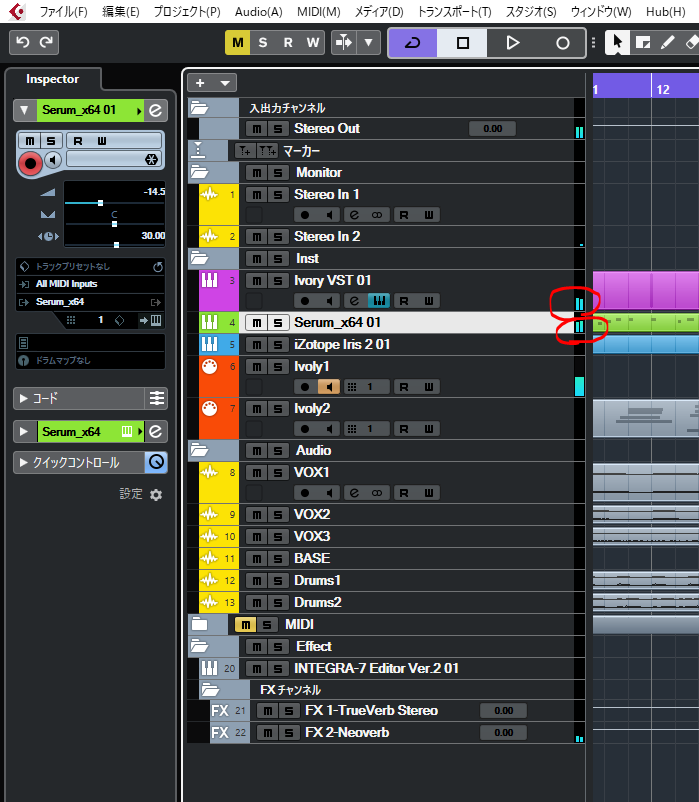Open the ファイル(F) menu
The height and width of the screenshot is (802, 699).
63,11
